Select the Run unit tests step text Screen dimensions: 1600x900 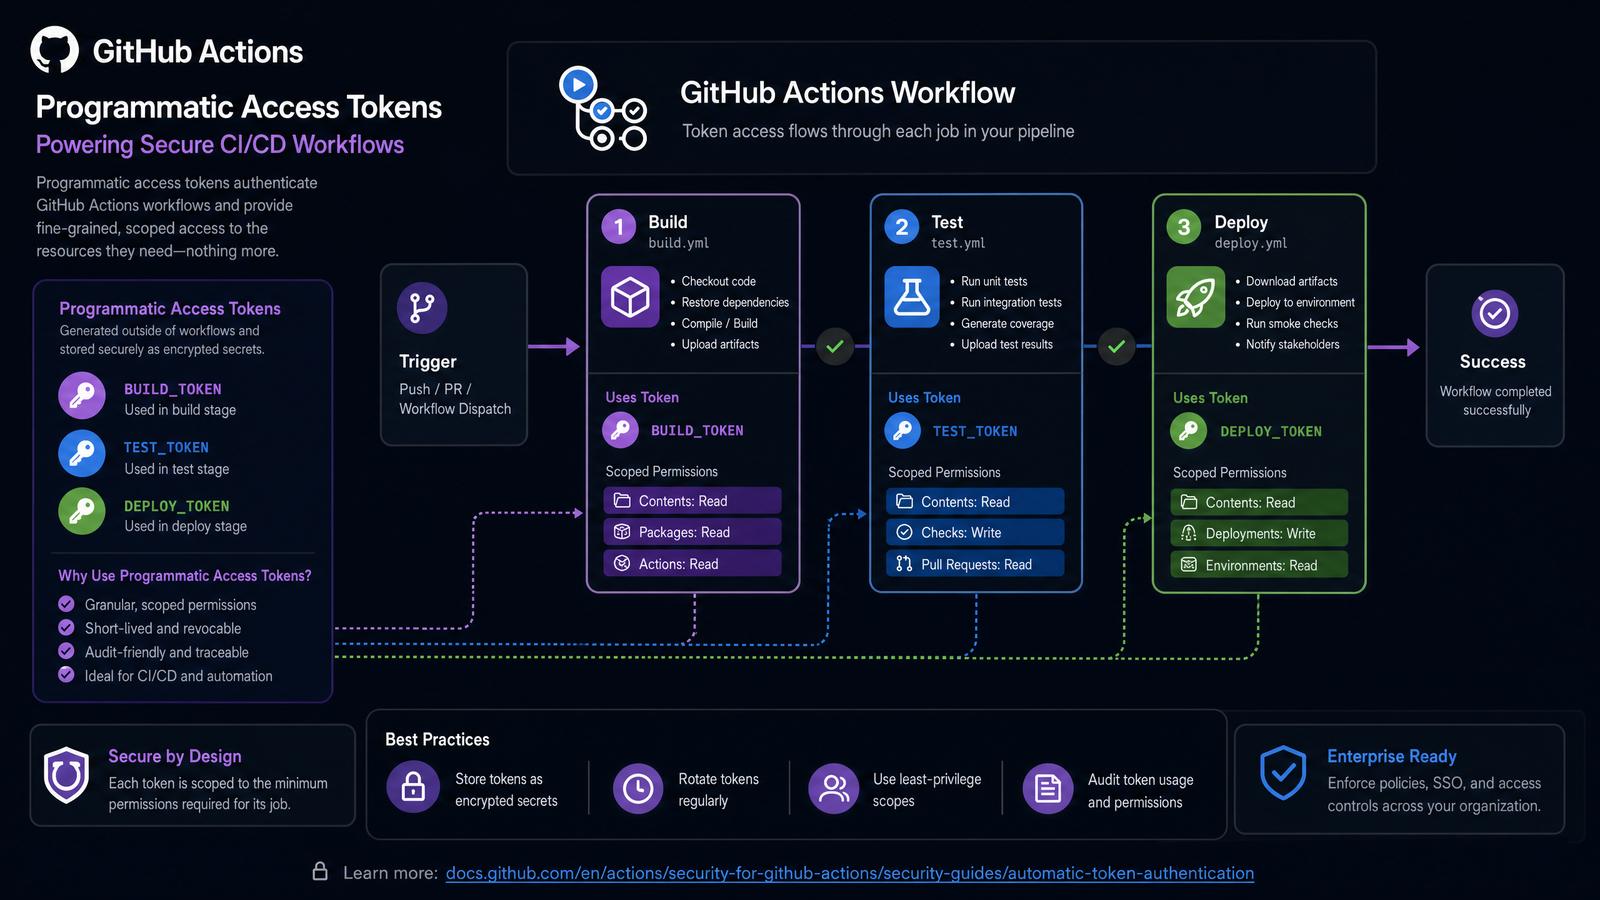click(994, 281)
